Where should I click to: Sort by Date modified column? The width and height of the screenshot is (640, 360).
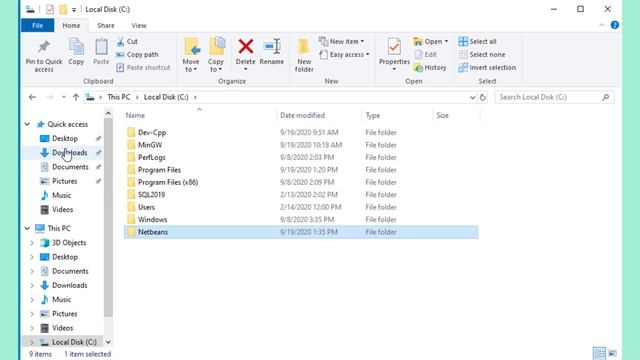click(319, 116)
